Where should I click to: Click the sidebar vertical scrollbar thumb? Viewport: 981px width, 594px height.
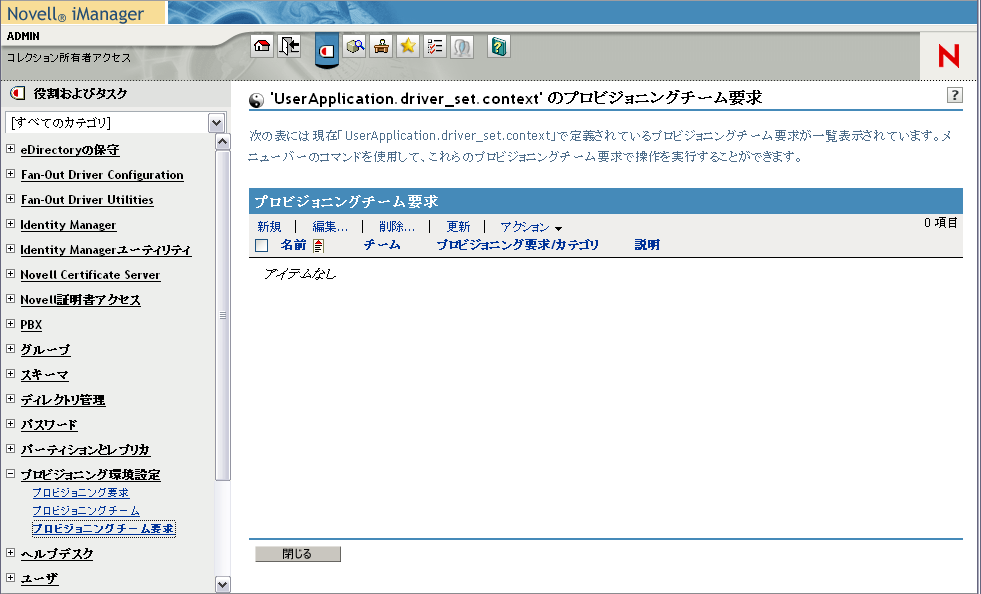tap(223, 315)
